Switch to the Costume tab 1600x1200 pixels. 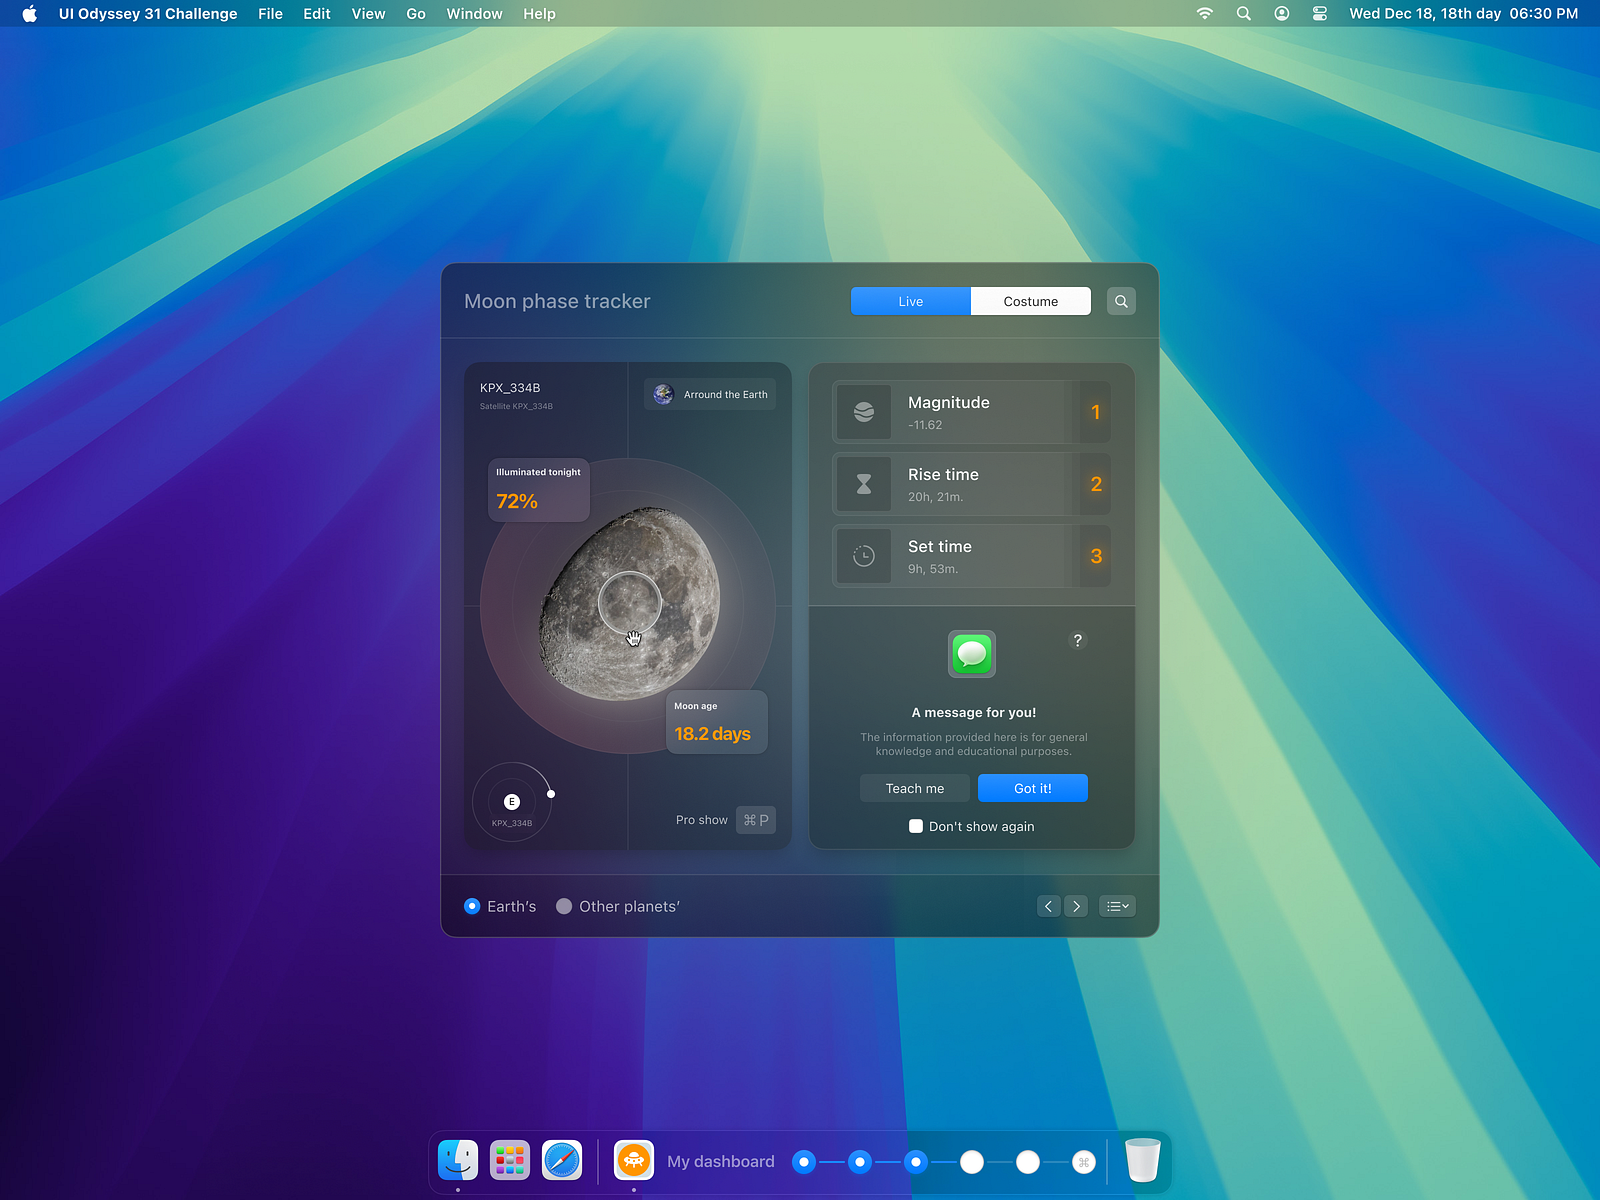pyautogui.click(x=1030, y=301)
